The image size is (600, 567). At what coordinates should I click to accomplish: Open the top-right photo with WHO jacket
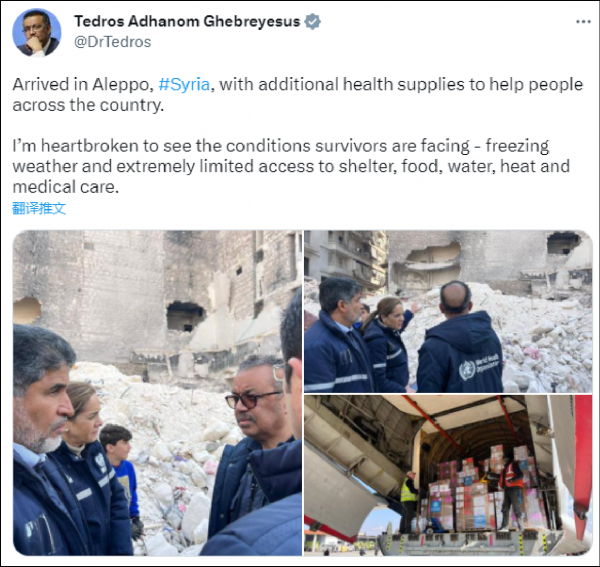pyautogui.click(x=448, y=311)
